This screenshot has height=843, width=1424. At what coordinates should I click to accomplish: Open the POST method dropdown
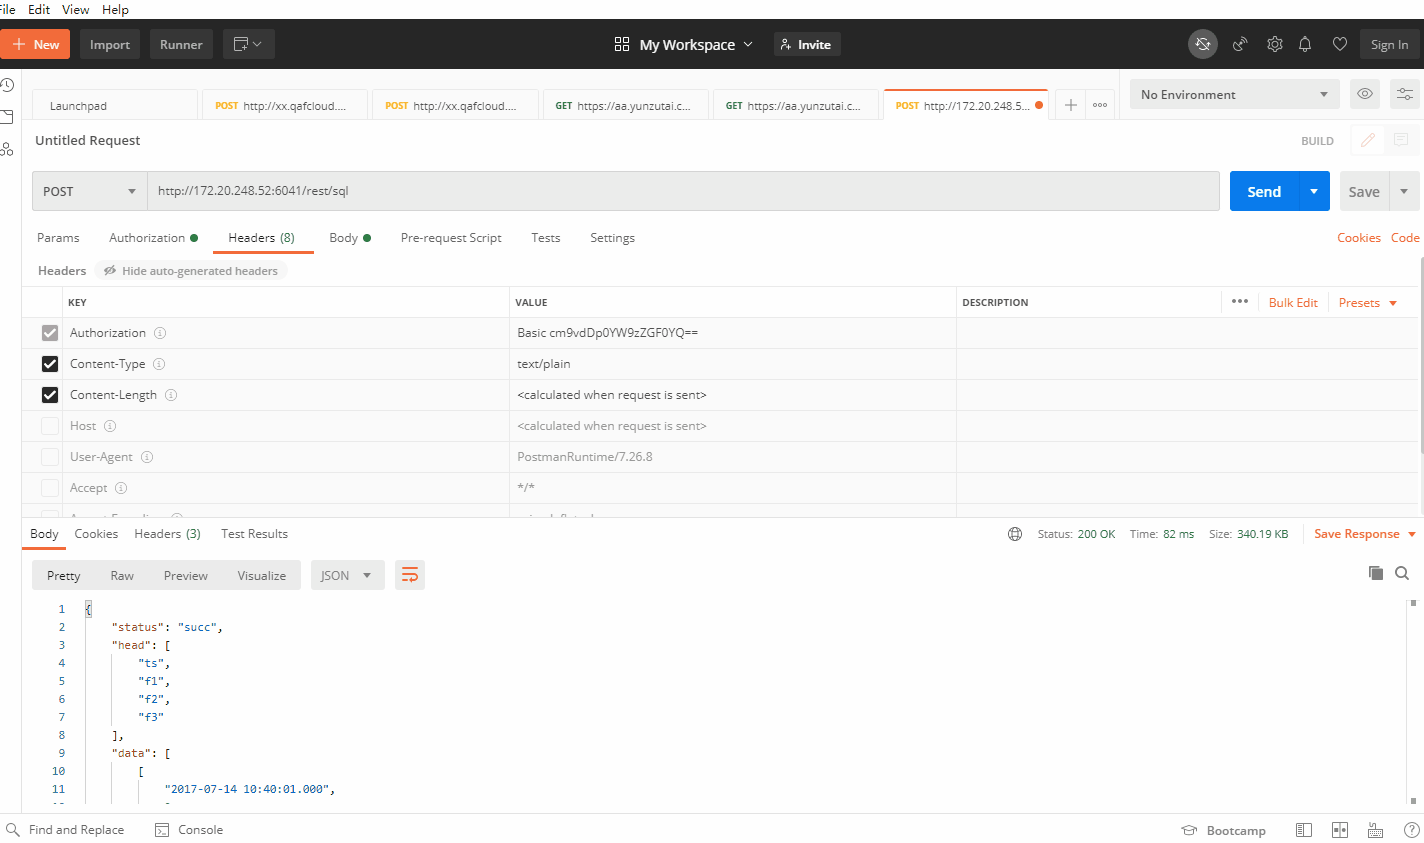point(88,190)
